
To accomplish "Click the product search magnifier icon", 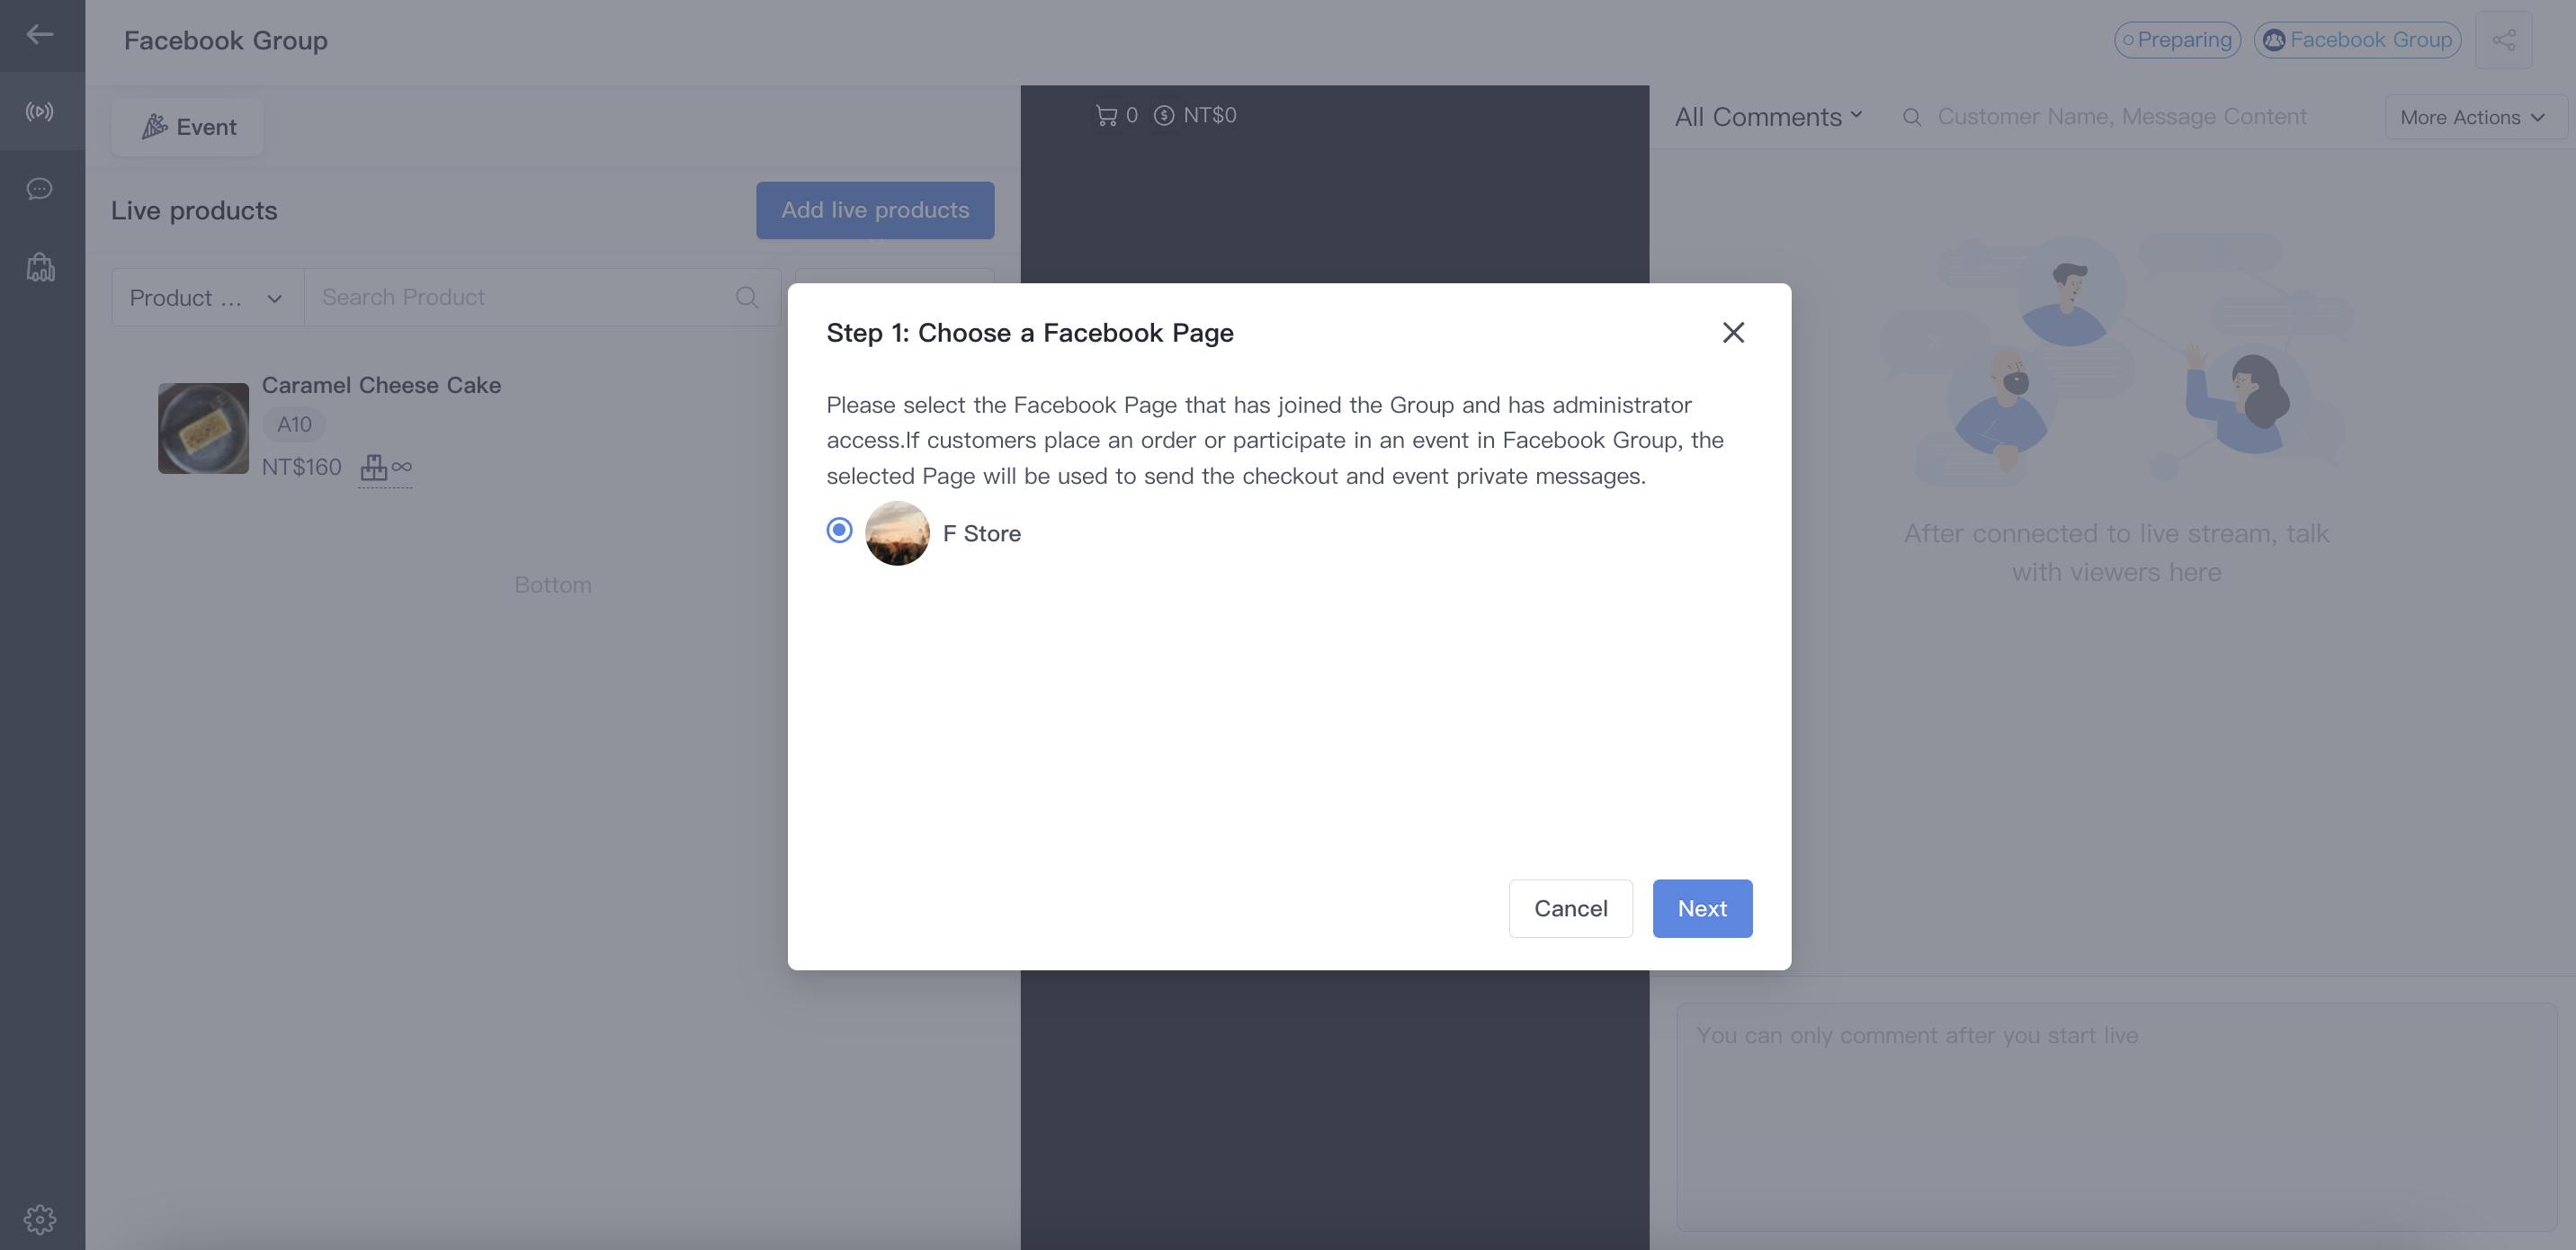I will tap(747, 297).
